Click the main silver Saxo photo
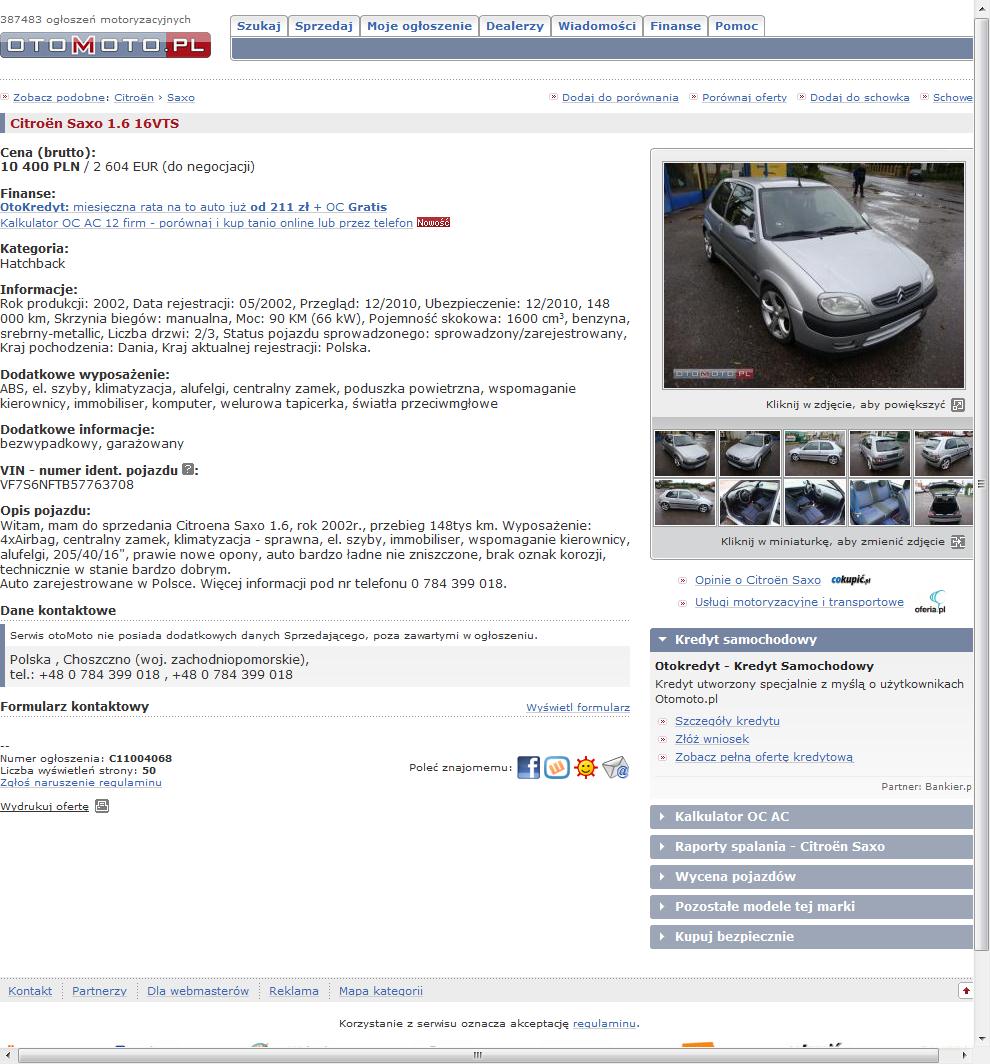The width and height of the screenshot is (990, 1064). (x=814, y=275)
